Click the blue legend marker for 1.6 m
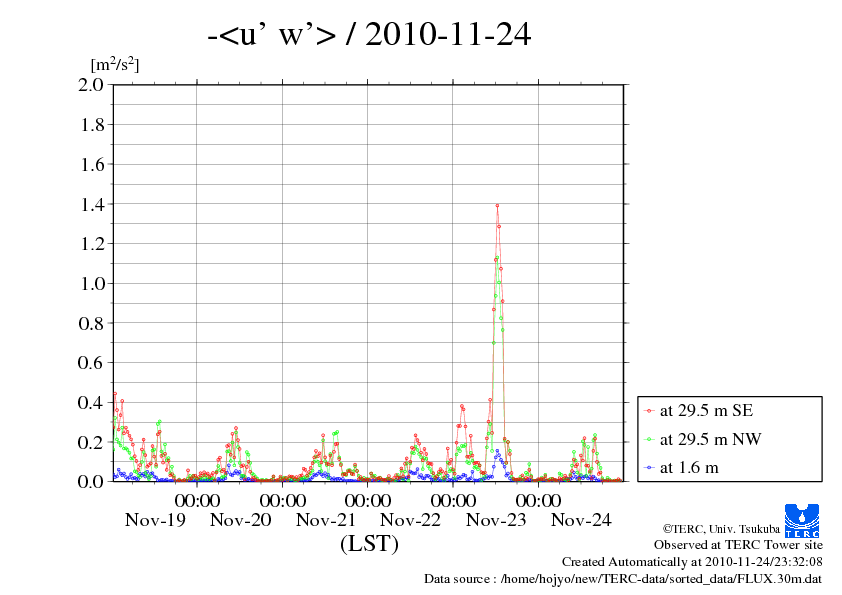 coord(649,468)
